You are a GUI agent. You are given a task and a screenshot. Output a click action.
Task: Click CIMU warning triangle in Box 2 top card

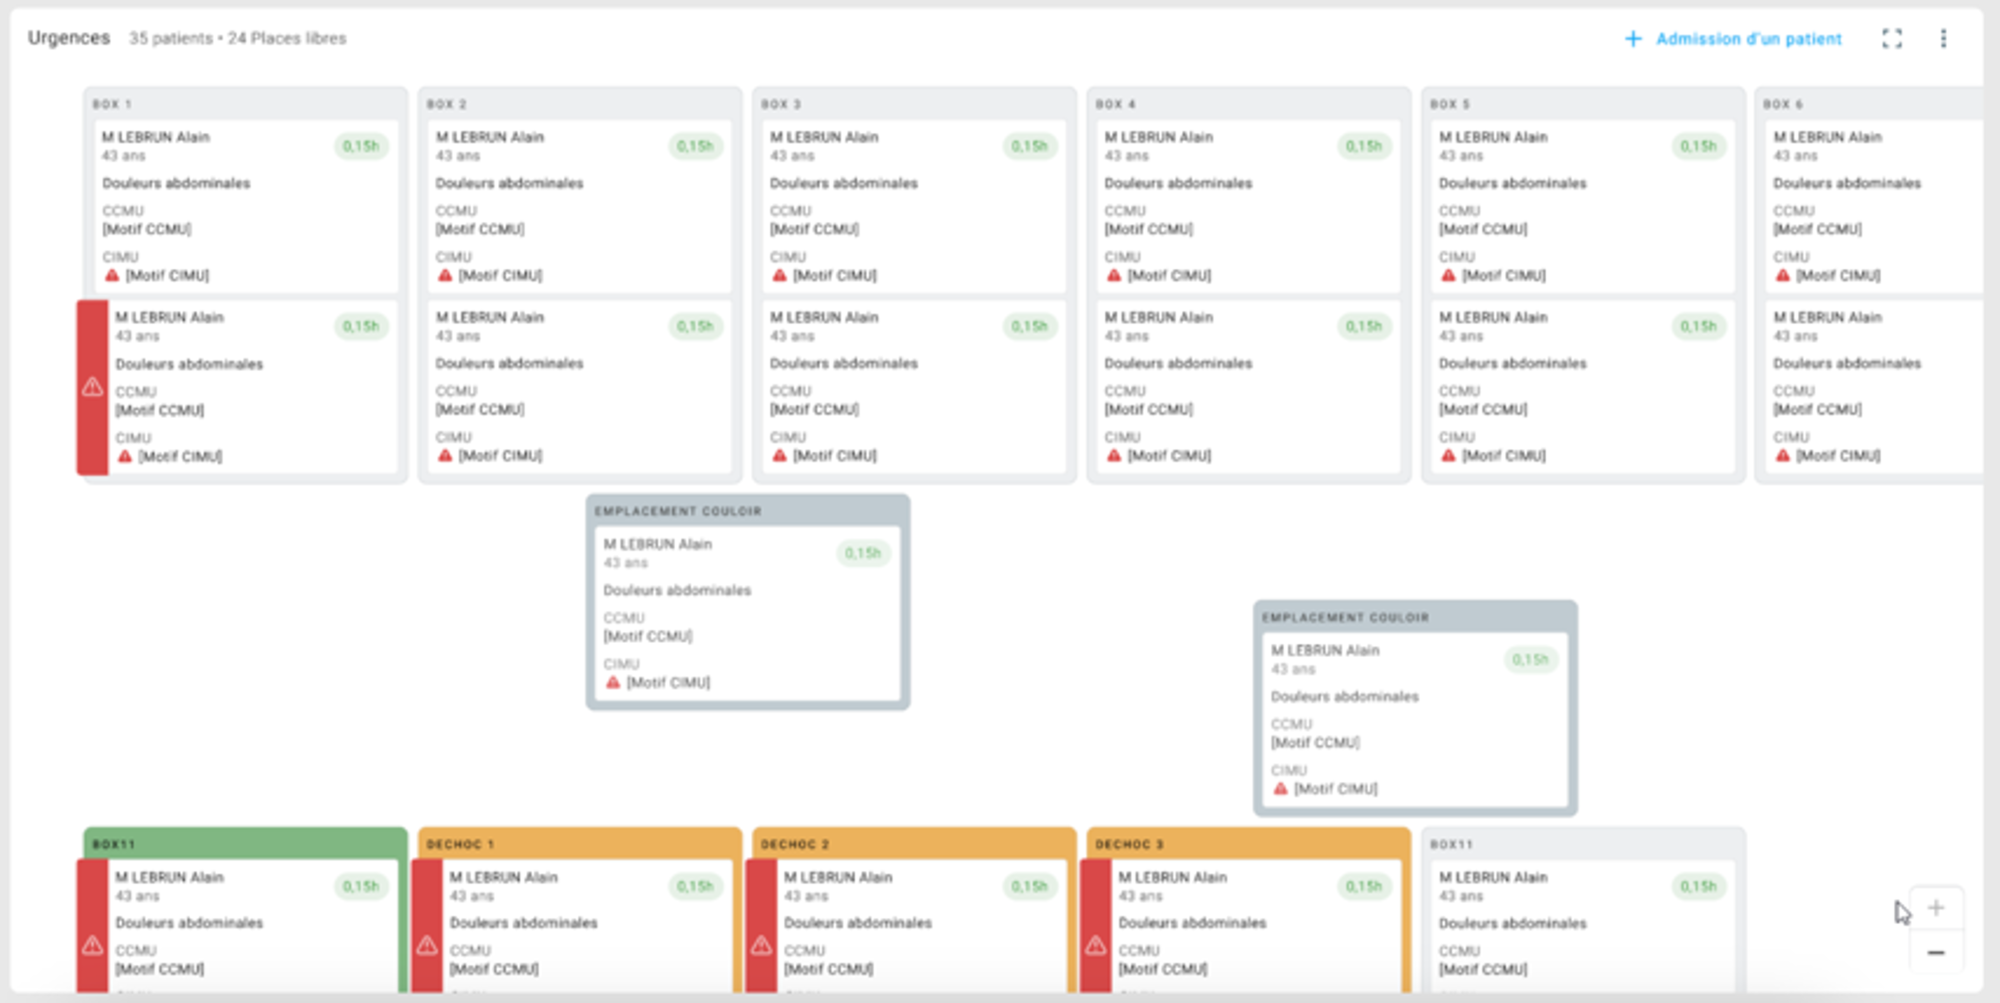(x=446, y=275)
